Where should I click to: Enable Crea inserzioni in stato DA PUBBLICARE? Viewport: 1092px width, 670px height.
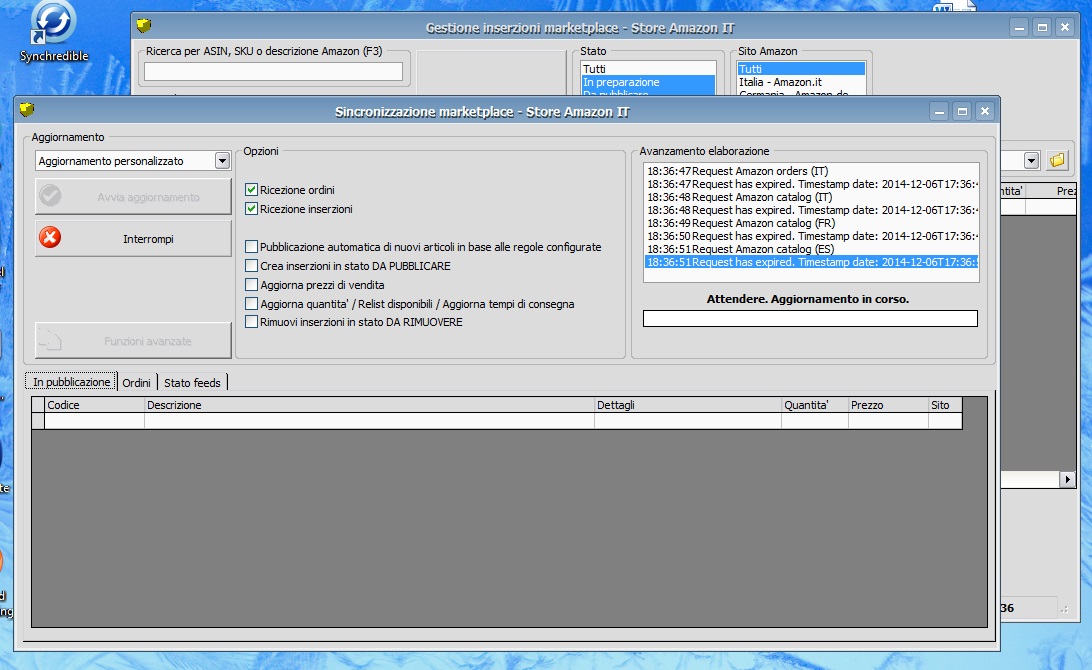pyautogui.click(x=251, y=265)
